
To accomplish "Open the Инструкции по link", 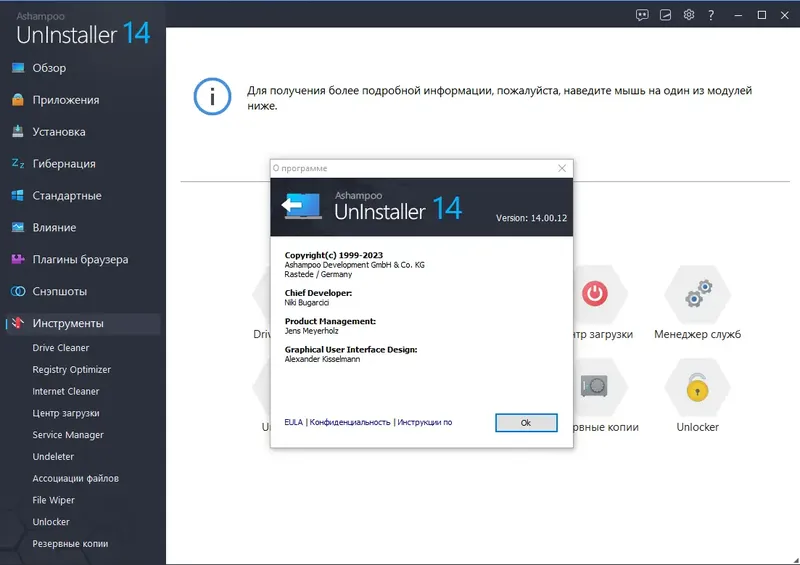I will 424,422.
